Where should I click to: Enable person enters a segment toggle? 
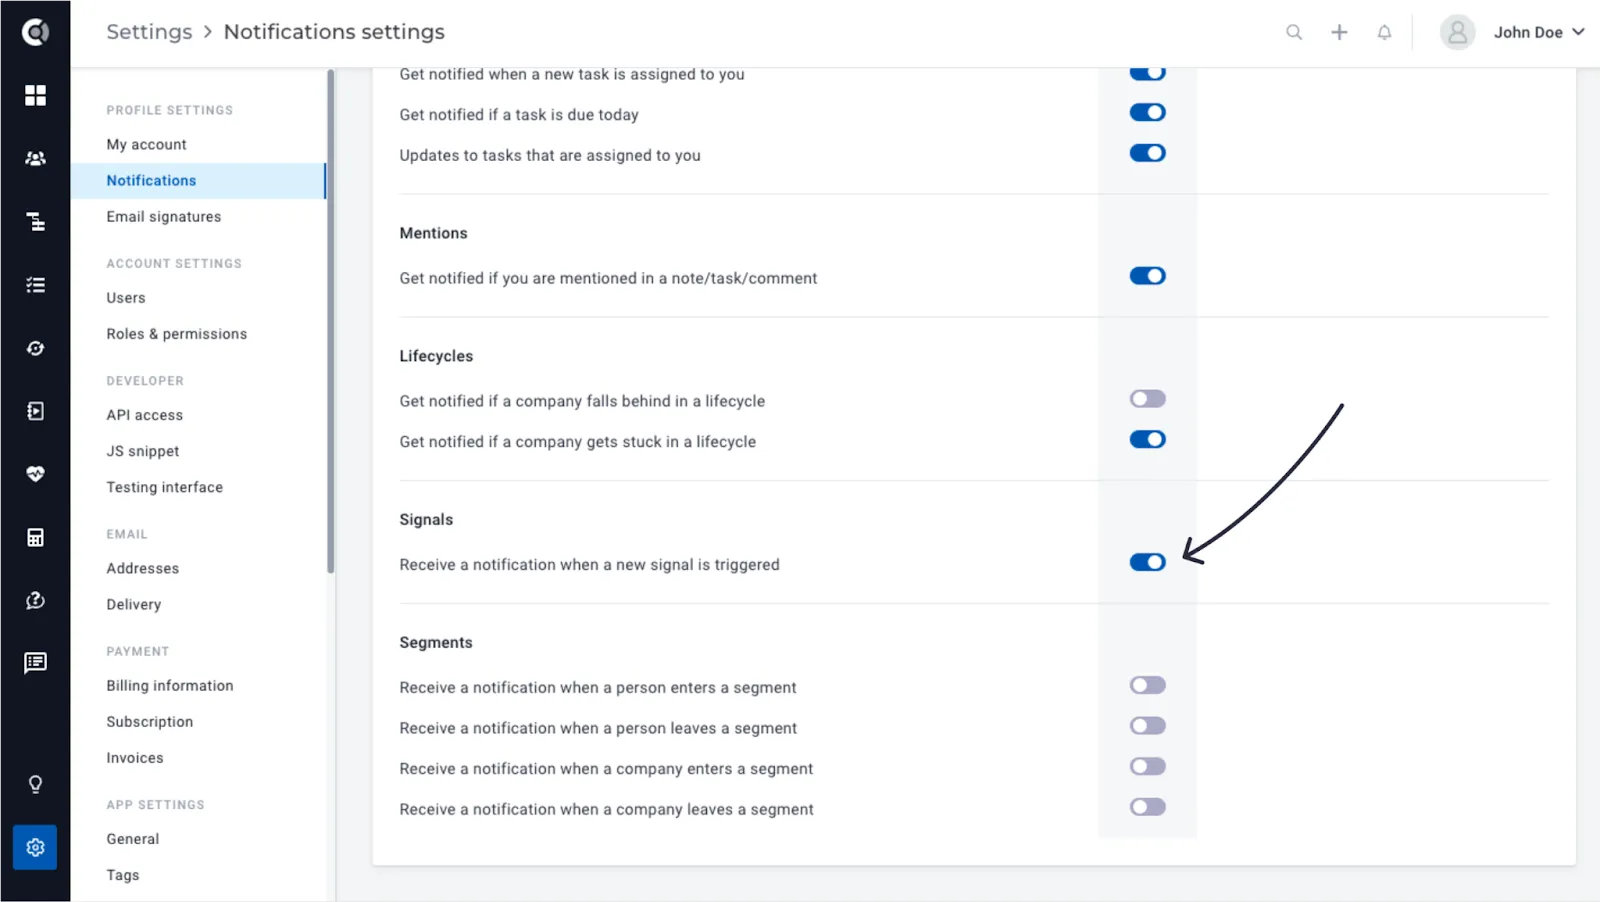pos(1148,685)
